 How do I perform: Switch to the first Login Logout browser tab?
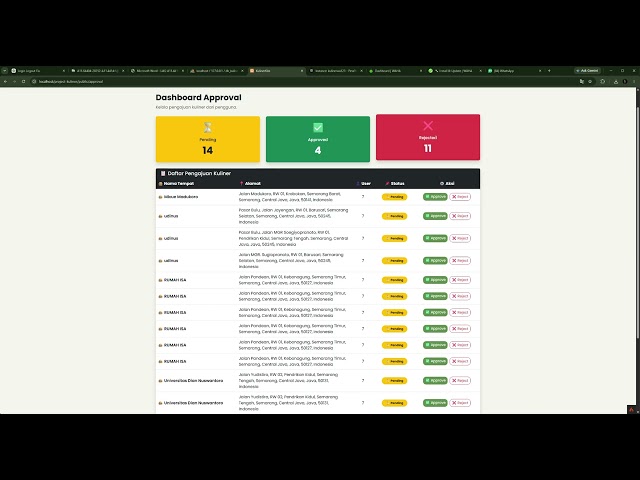pyautogui.click(x=38, y=71)
